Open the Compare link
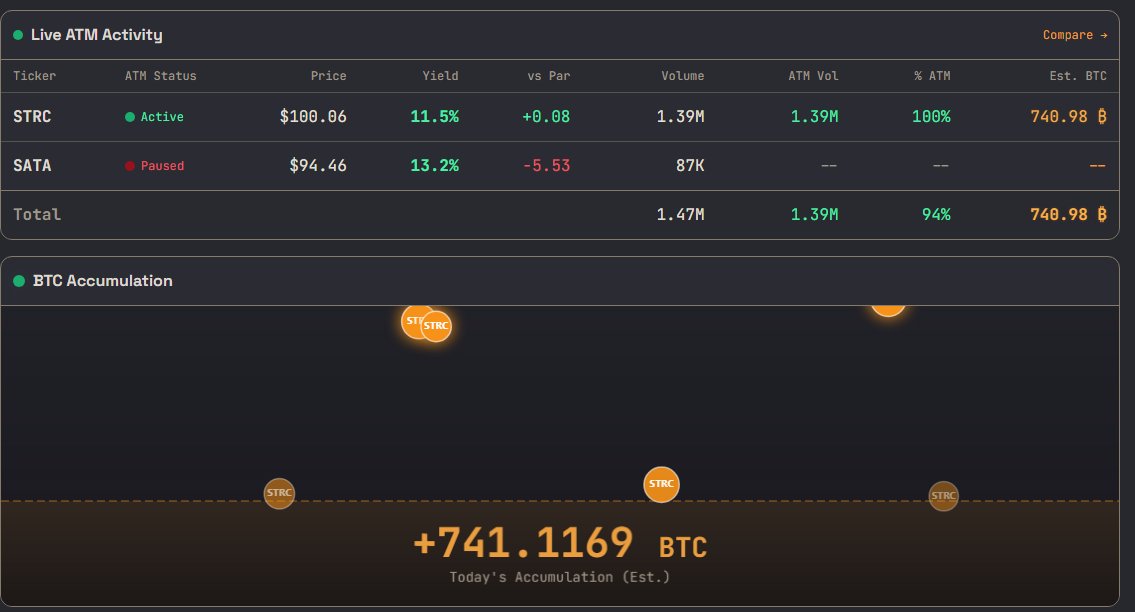1135x612 pixels. pyautogui.click(x=1074, y=35)
